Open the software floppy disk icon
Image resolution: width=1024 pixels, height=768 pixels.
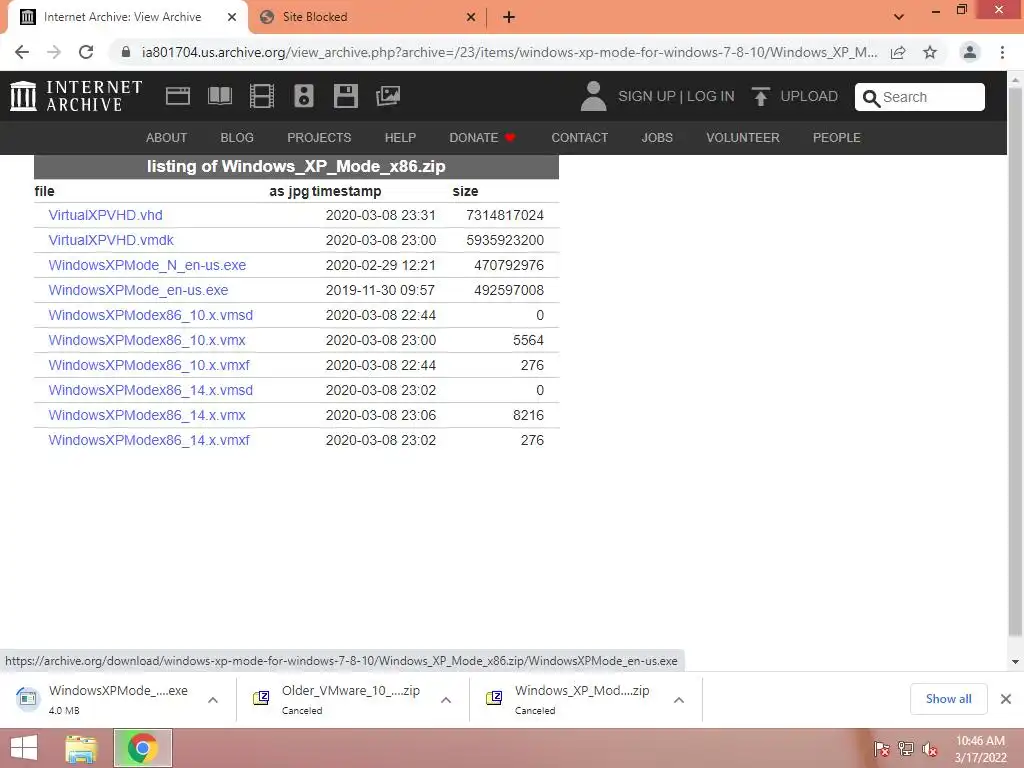[345, 96]
